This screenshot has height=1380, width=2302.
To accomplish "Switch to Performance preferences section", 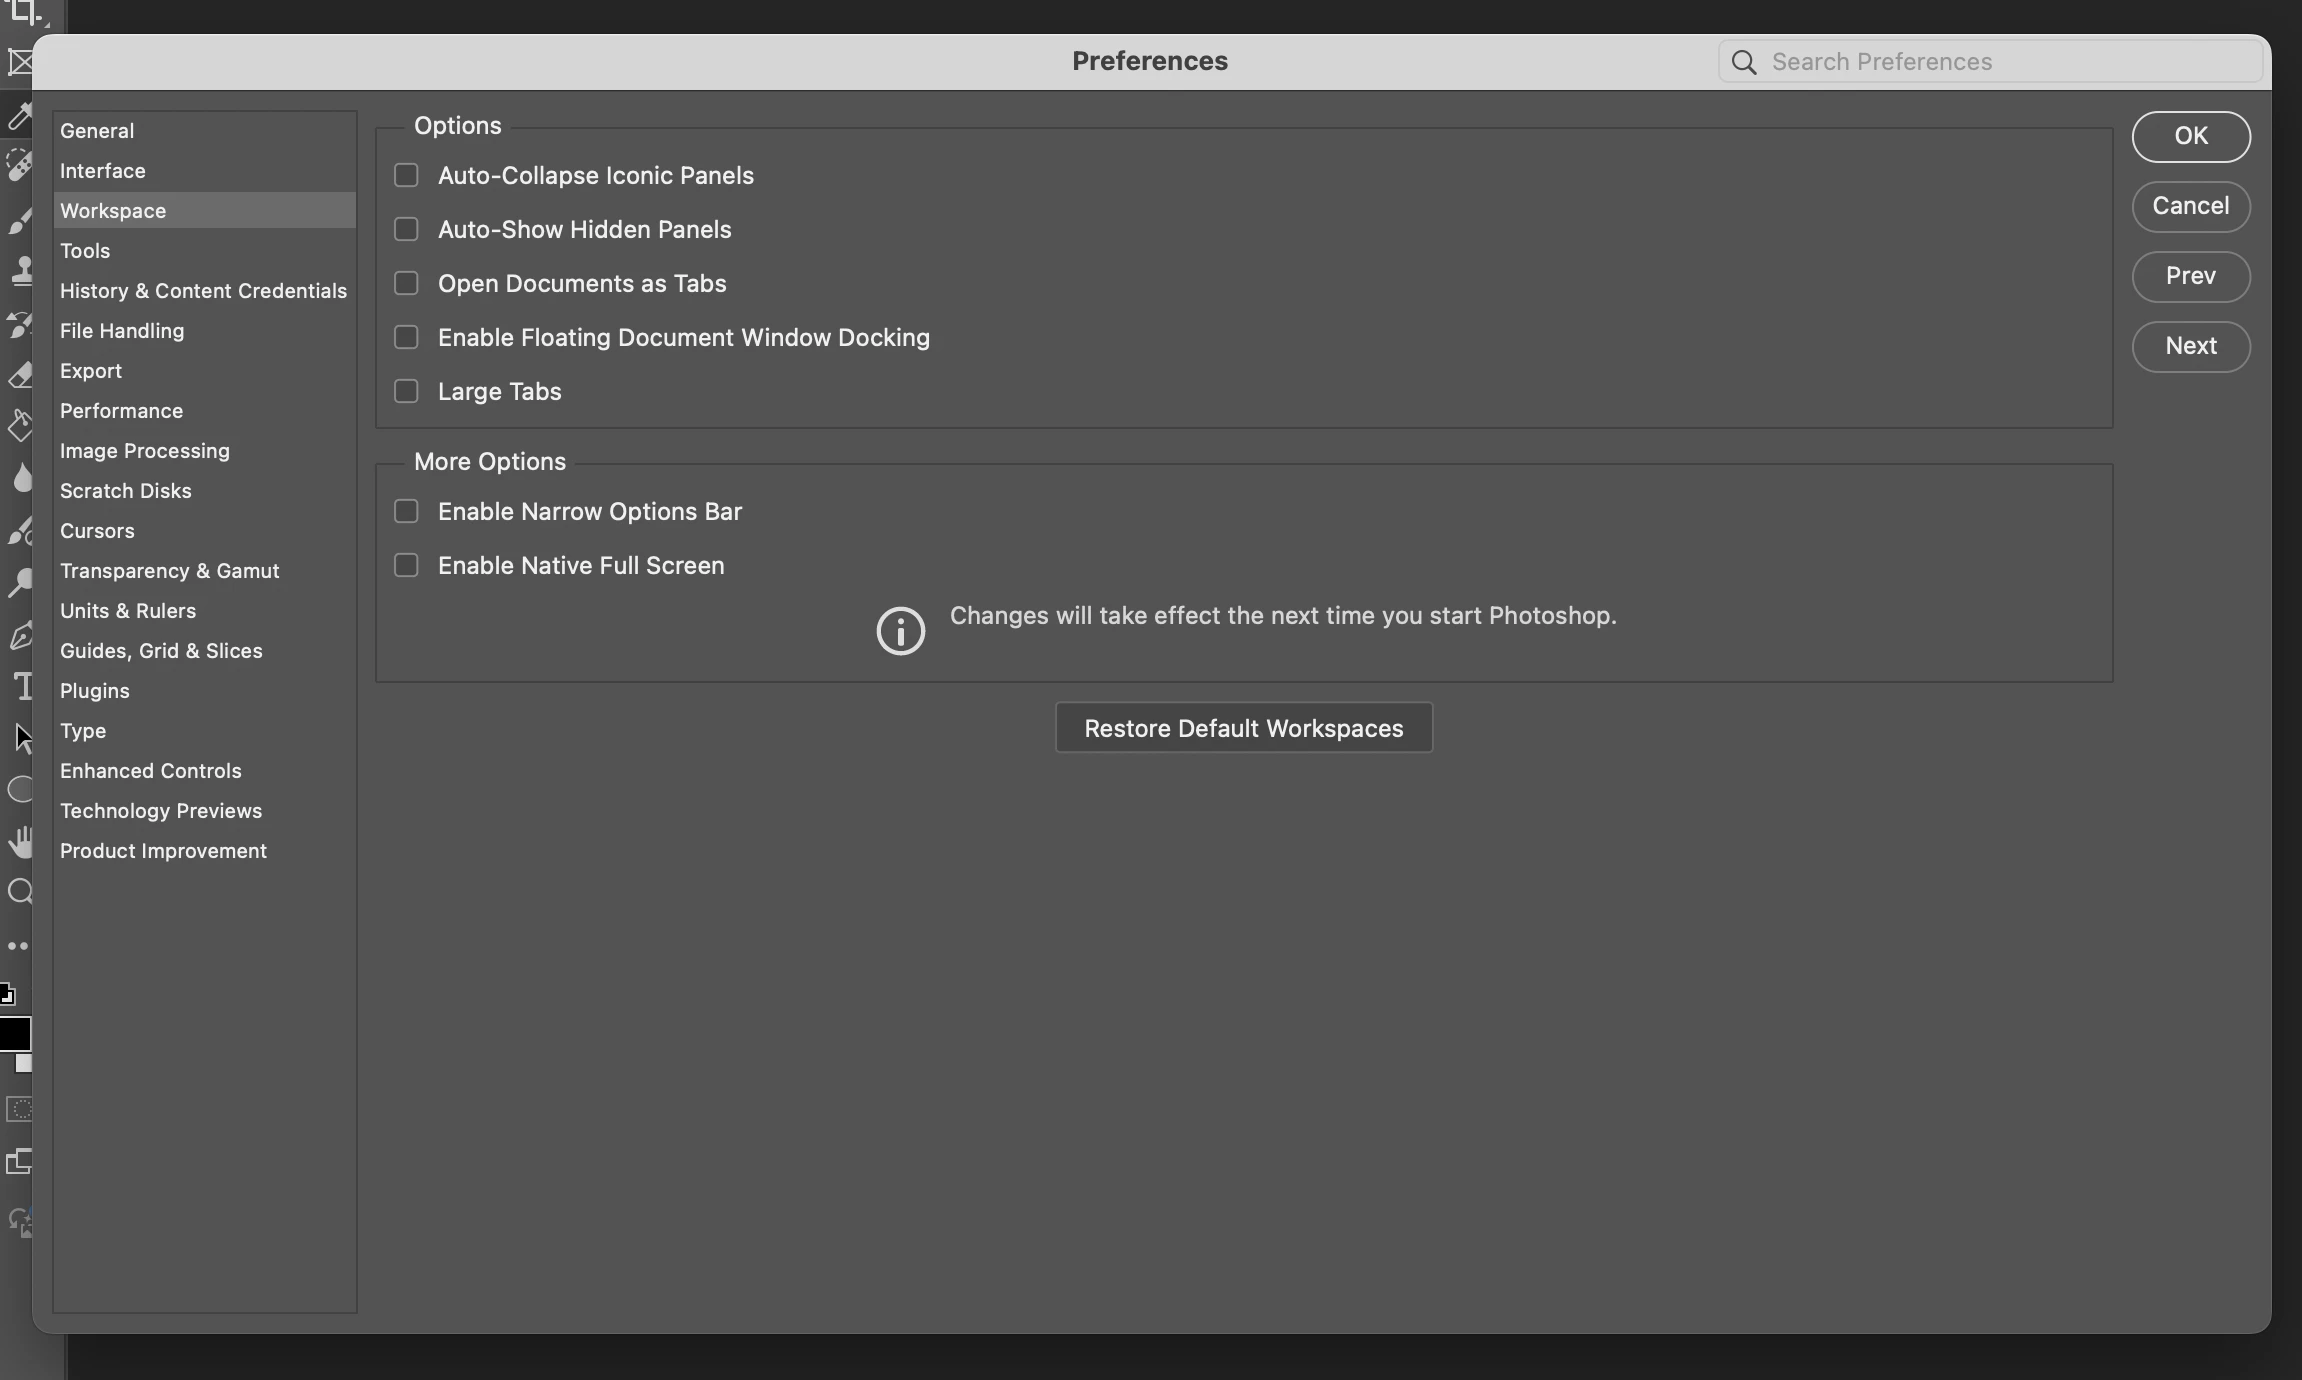I will 121,411.
